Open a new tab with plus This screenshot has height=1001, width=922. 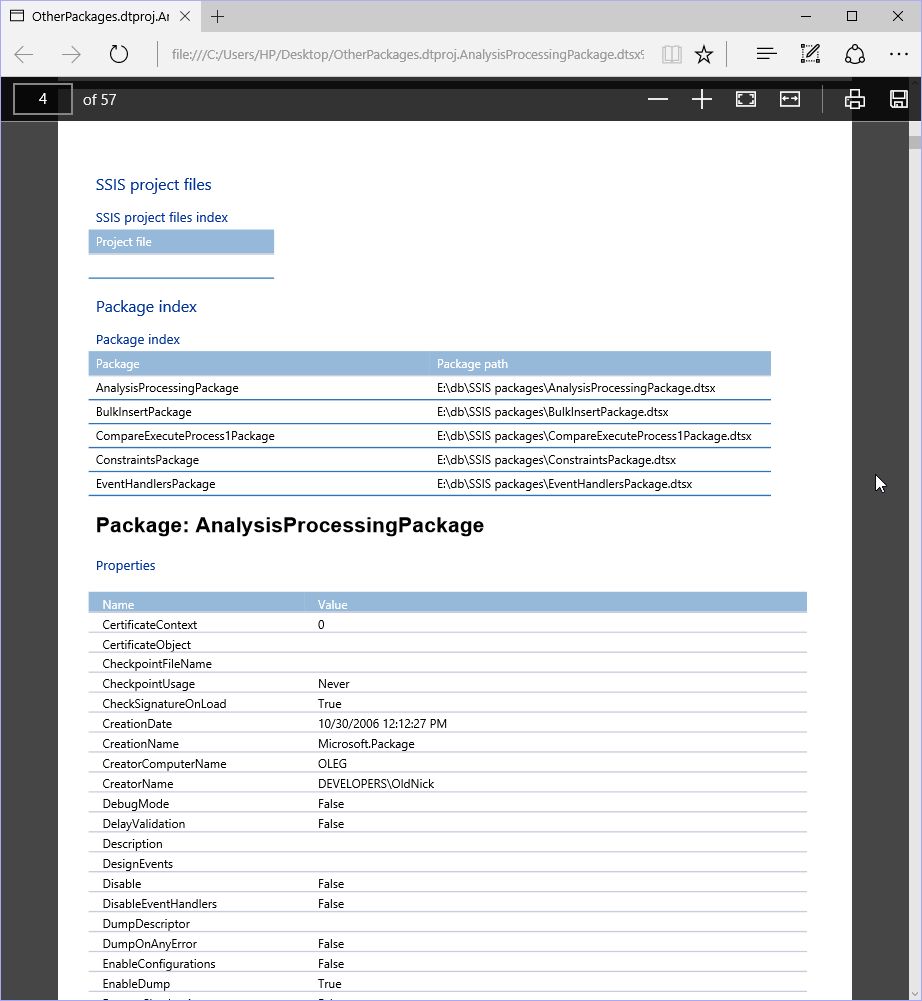pyautogui.click(x=217, y=17)
